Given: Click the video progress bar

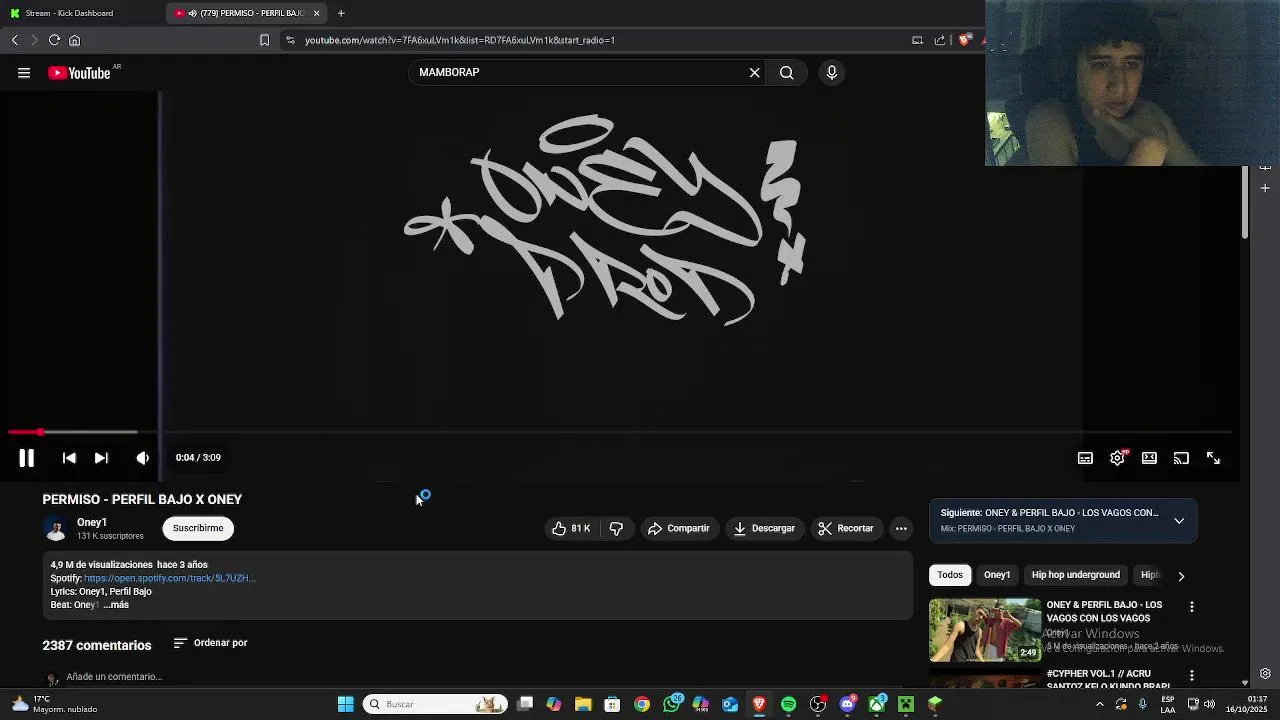Looking at the screenshot, I should tap(620, 432).
